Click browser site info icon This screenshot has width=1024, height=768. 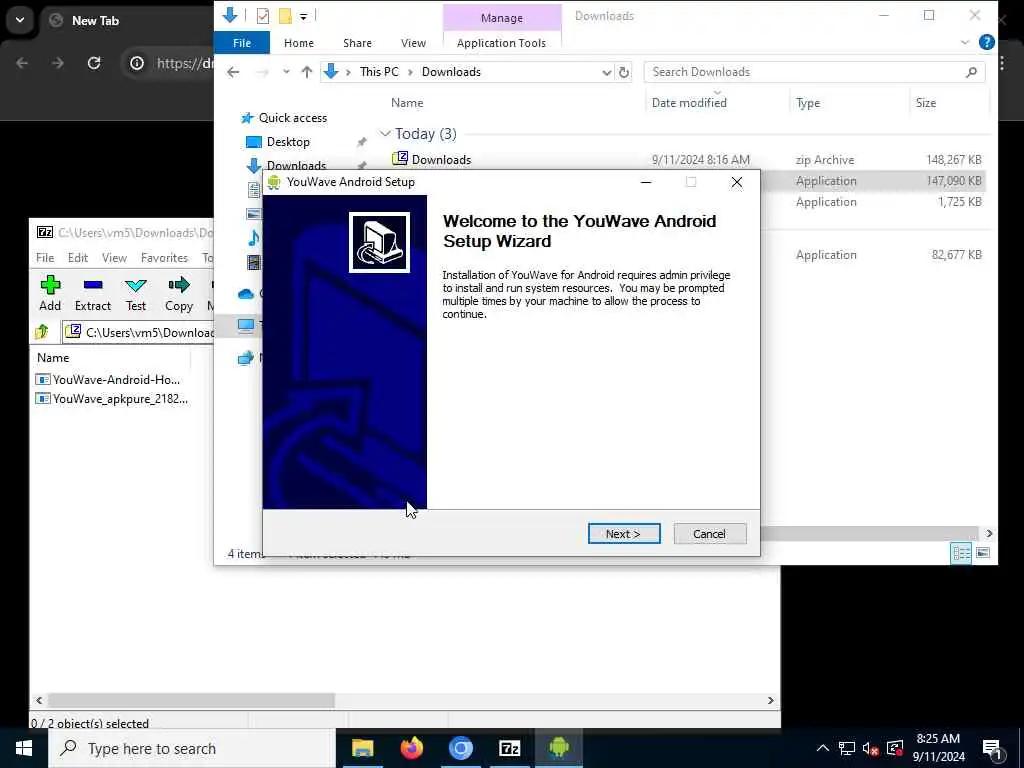pyautogui.click(x=136, y=63)
